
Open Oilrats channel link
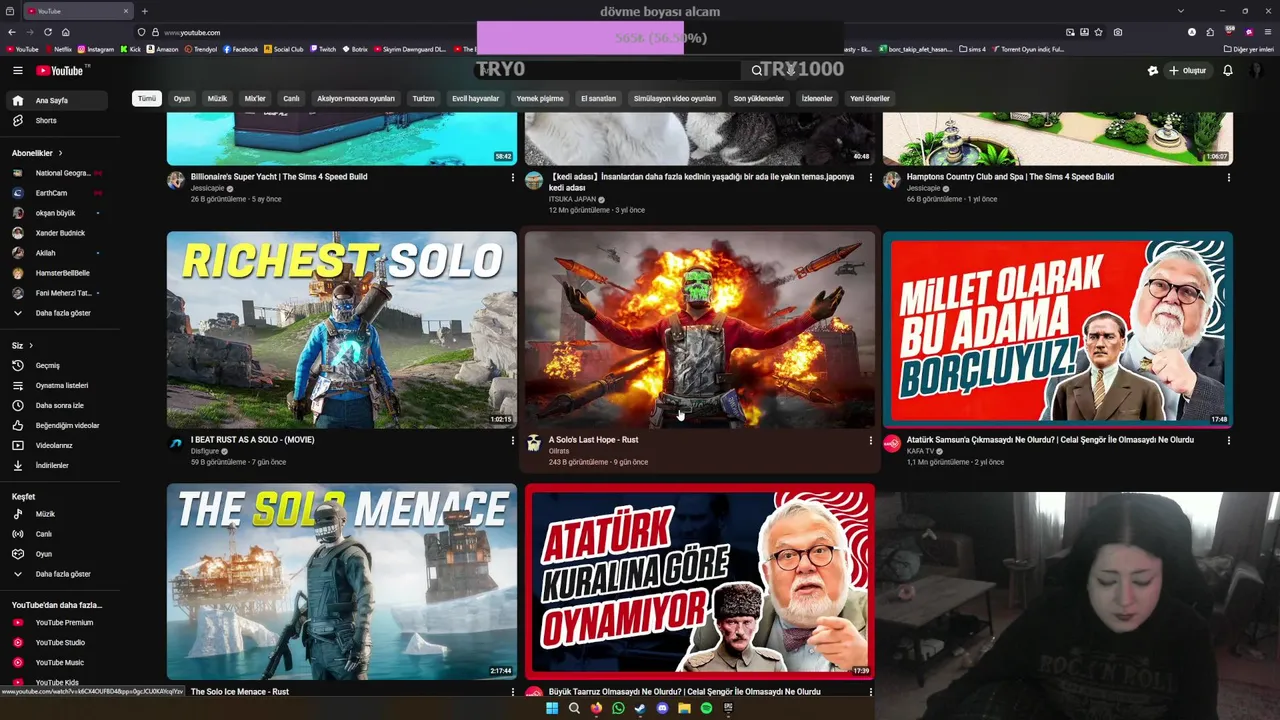[559, 451]
